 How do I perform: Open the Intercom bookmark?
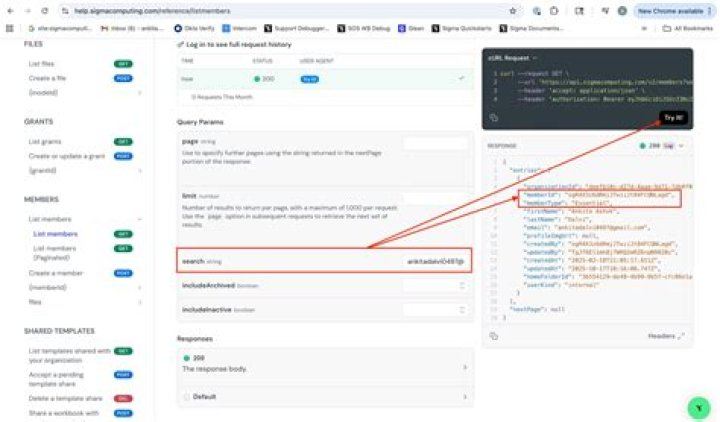pyautogui.click(x=239, y=28)
